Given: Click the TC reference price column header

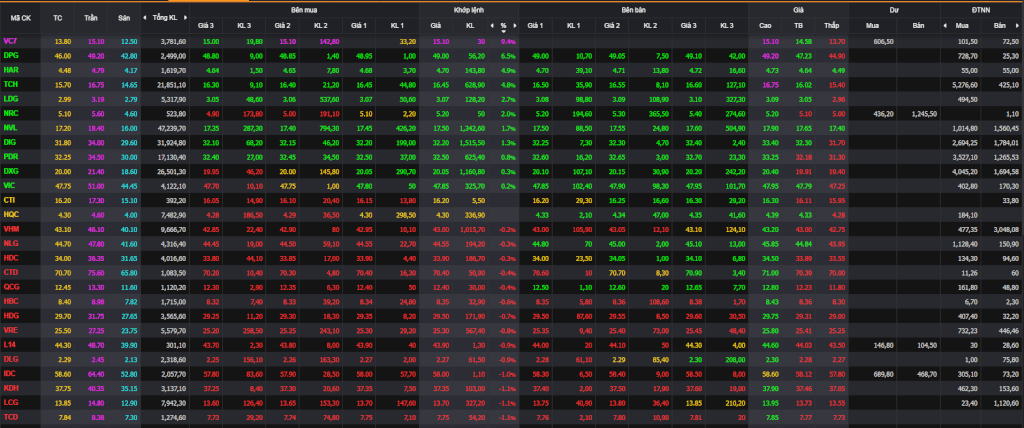Looking at the screenshot, I should pos(57,18).
